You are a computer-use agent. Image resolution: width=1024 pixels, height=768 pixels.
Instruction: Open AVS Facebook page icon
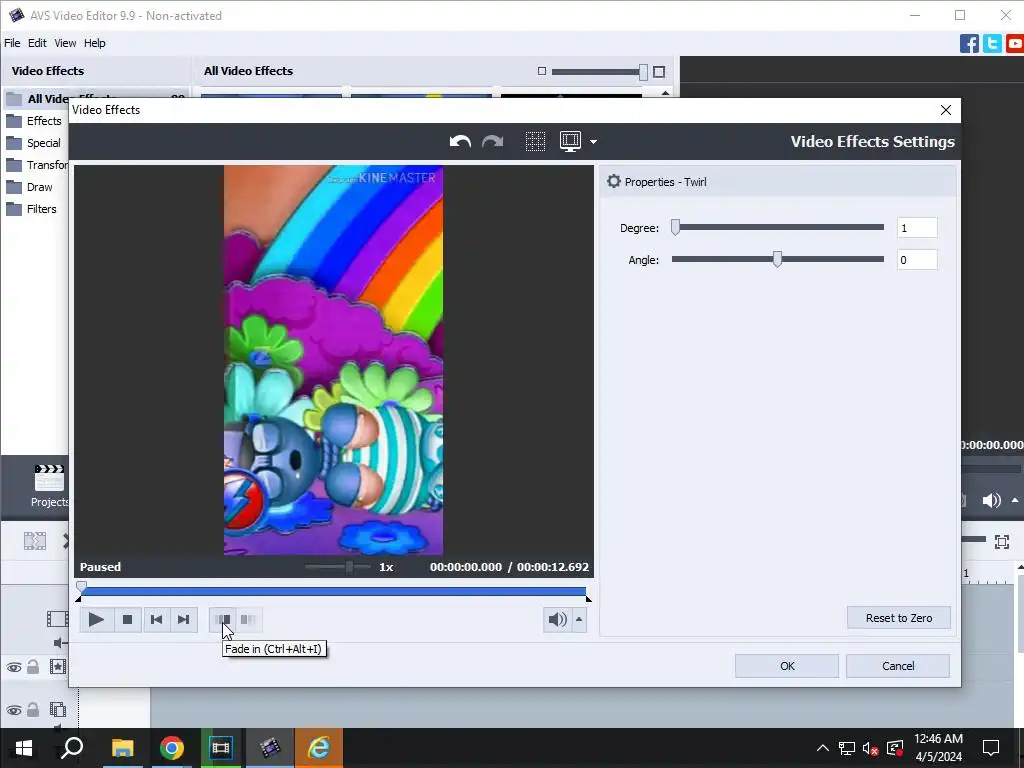[x=969, y=44]
